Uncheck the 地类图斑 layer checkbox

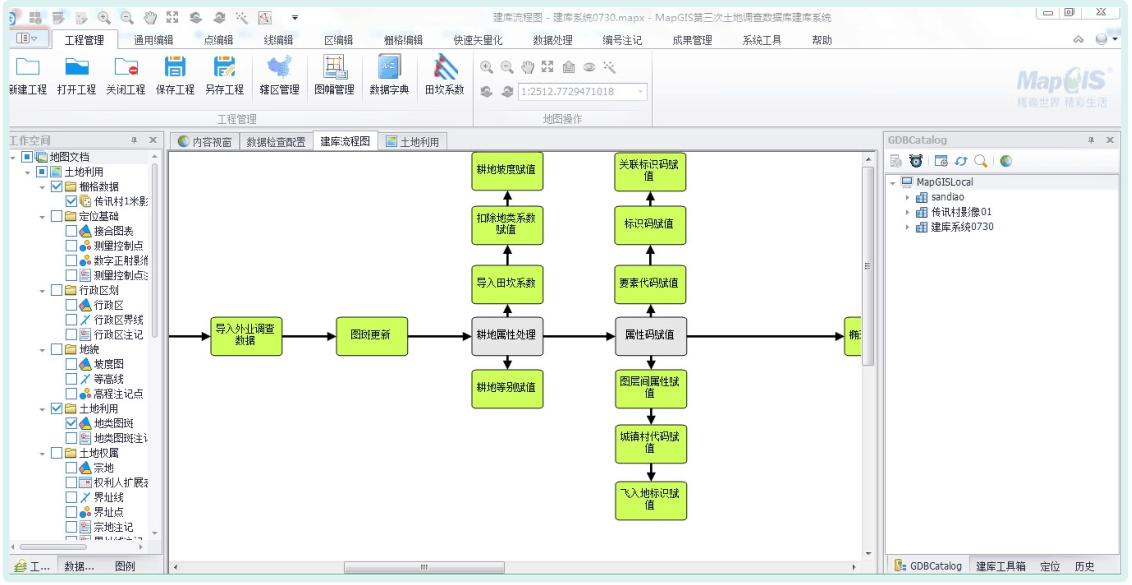point(71,423)
